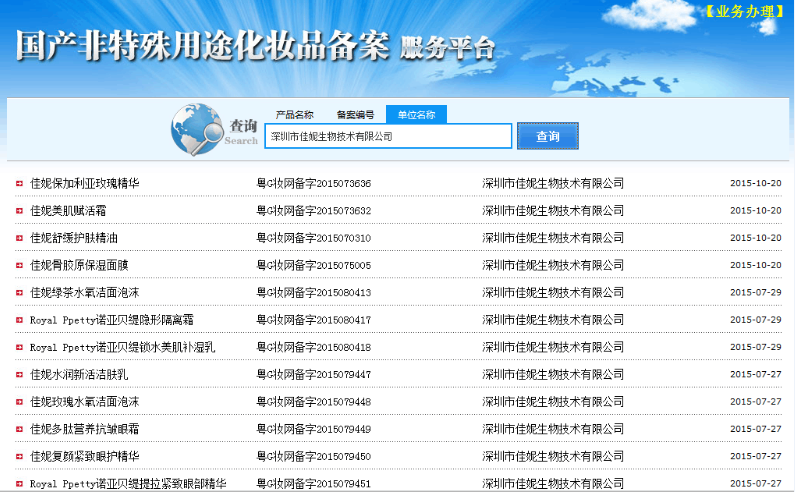Image resolution: width=795 pixels, height=492 pixels.
Task: Open 佳妮保加利亚玫瑰精华 product entry
Action: [85, 183]
